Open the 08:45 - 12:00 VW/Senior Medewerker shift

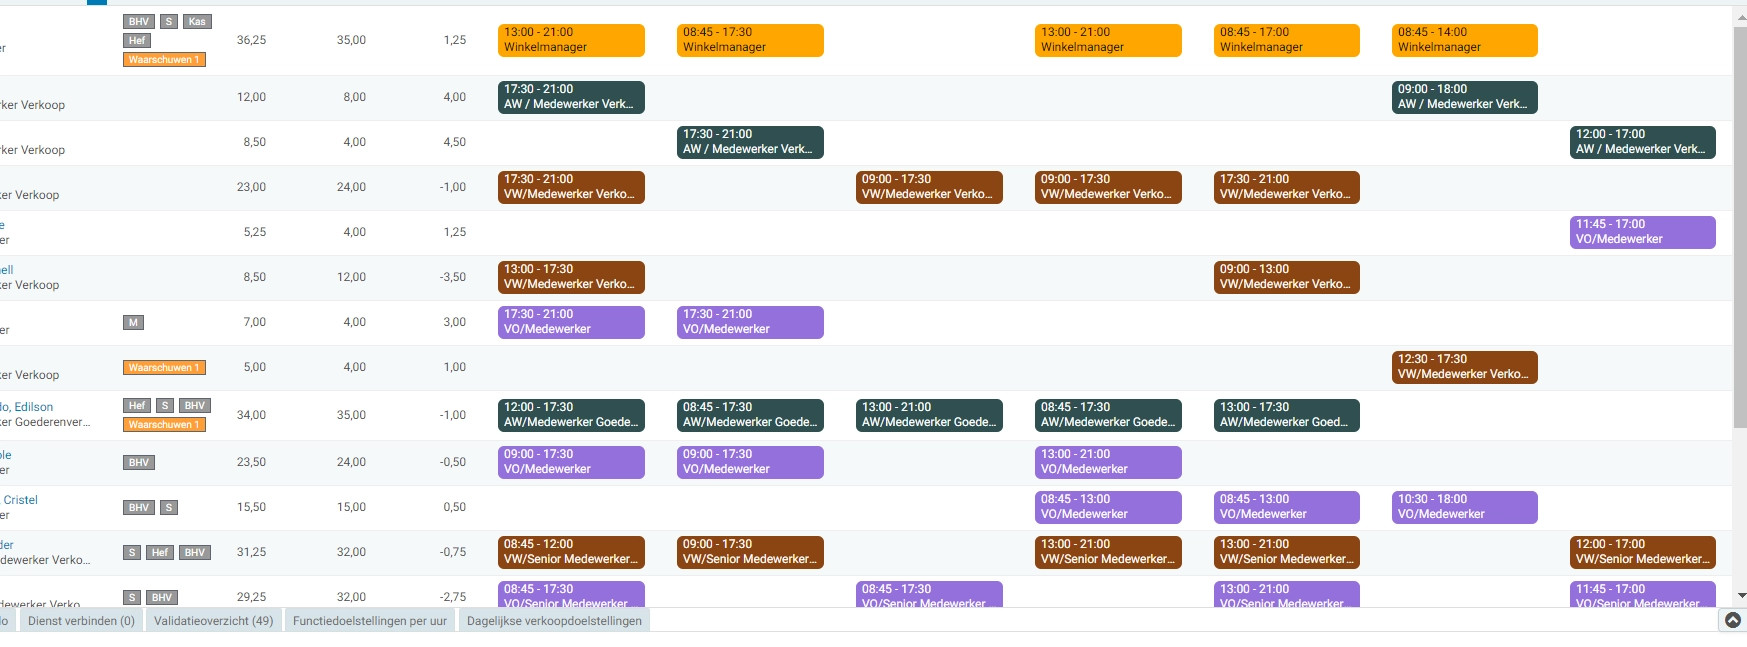pos(571,552)
